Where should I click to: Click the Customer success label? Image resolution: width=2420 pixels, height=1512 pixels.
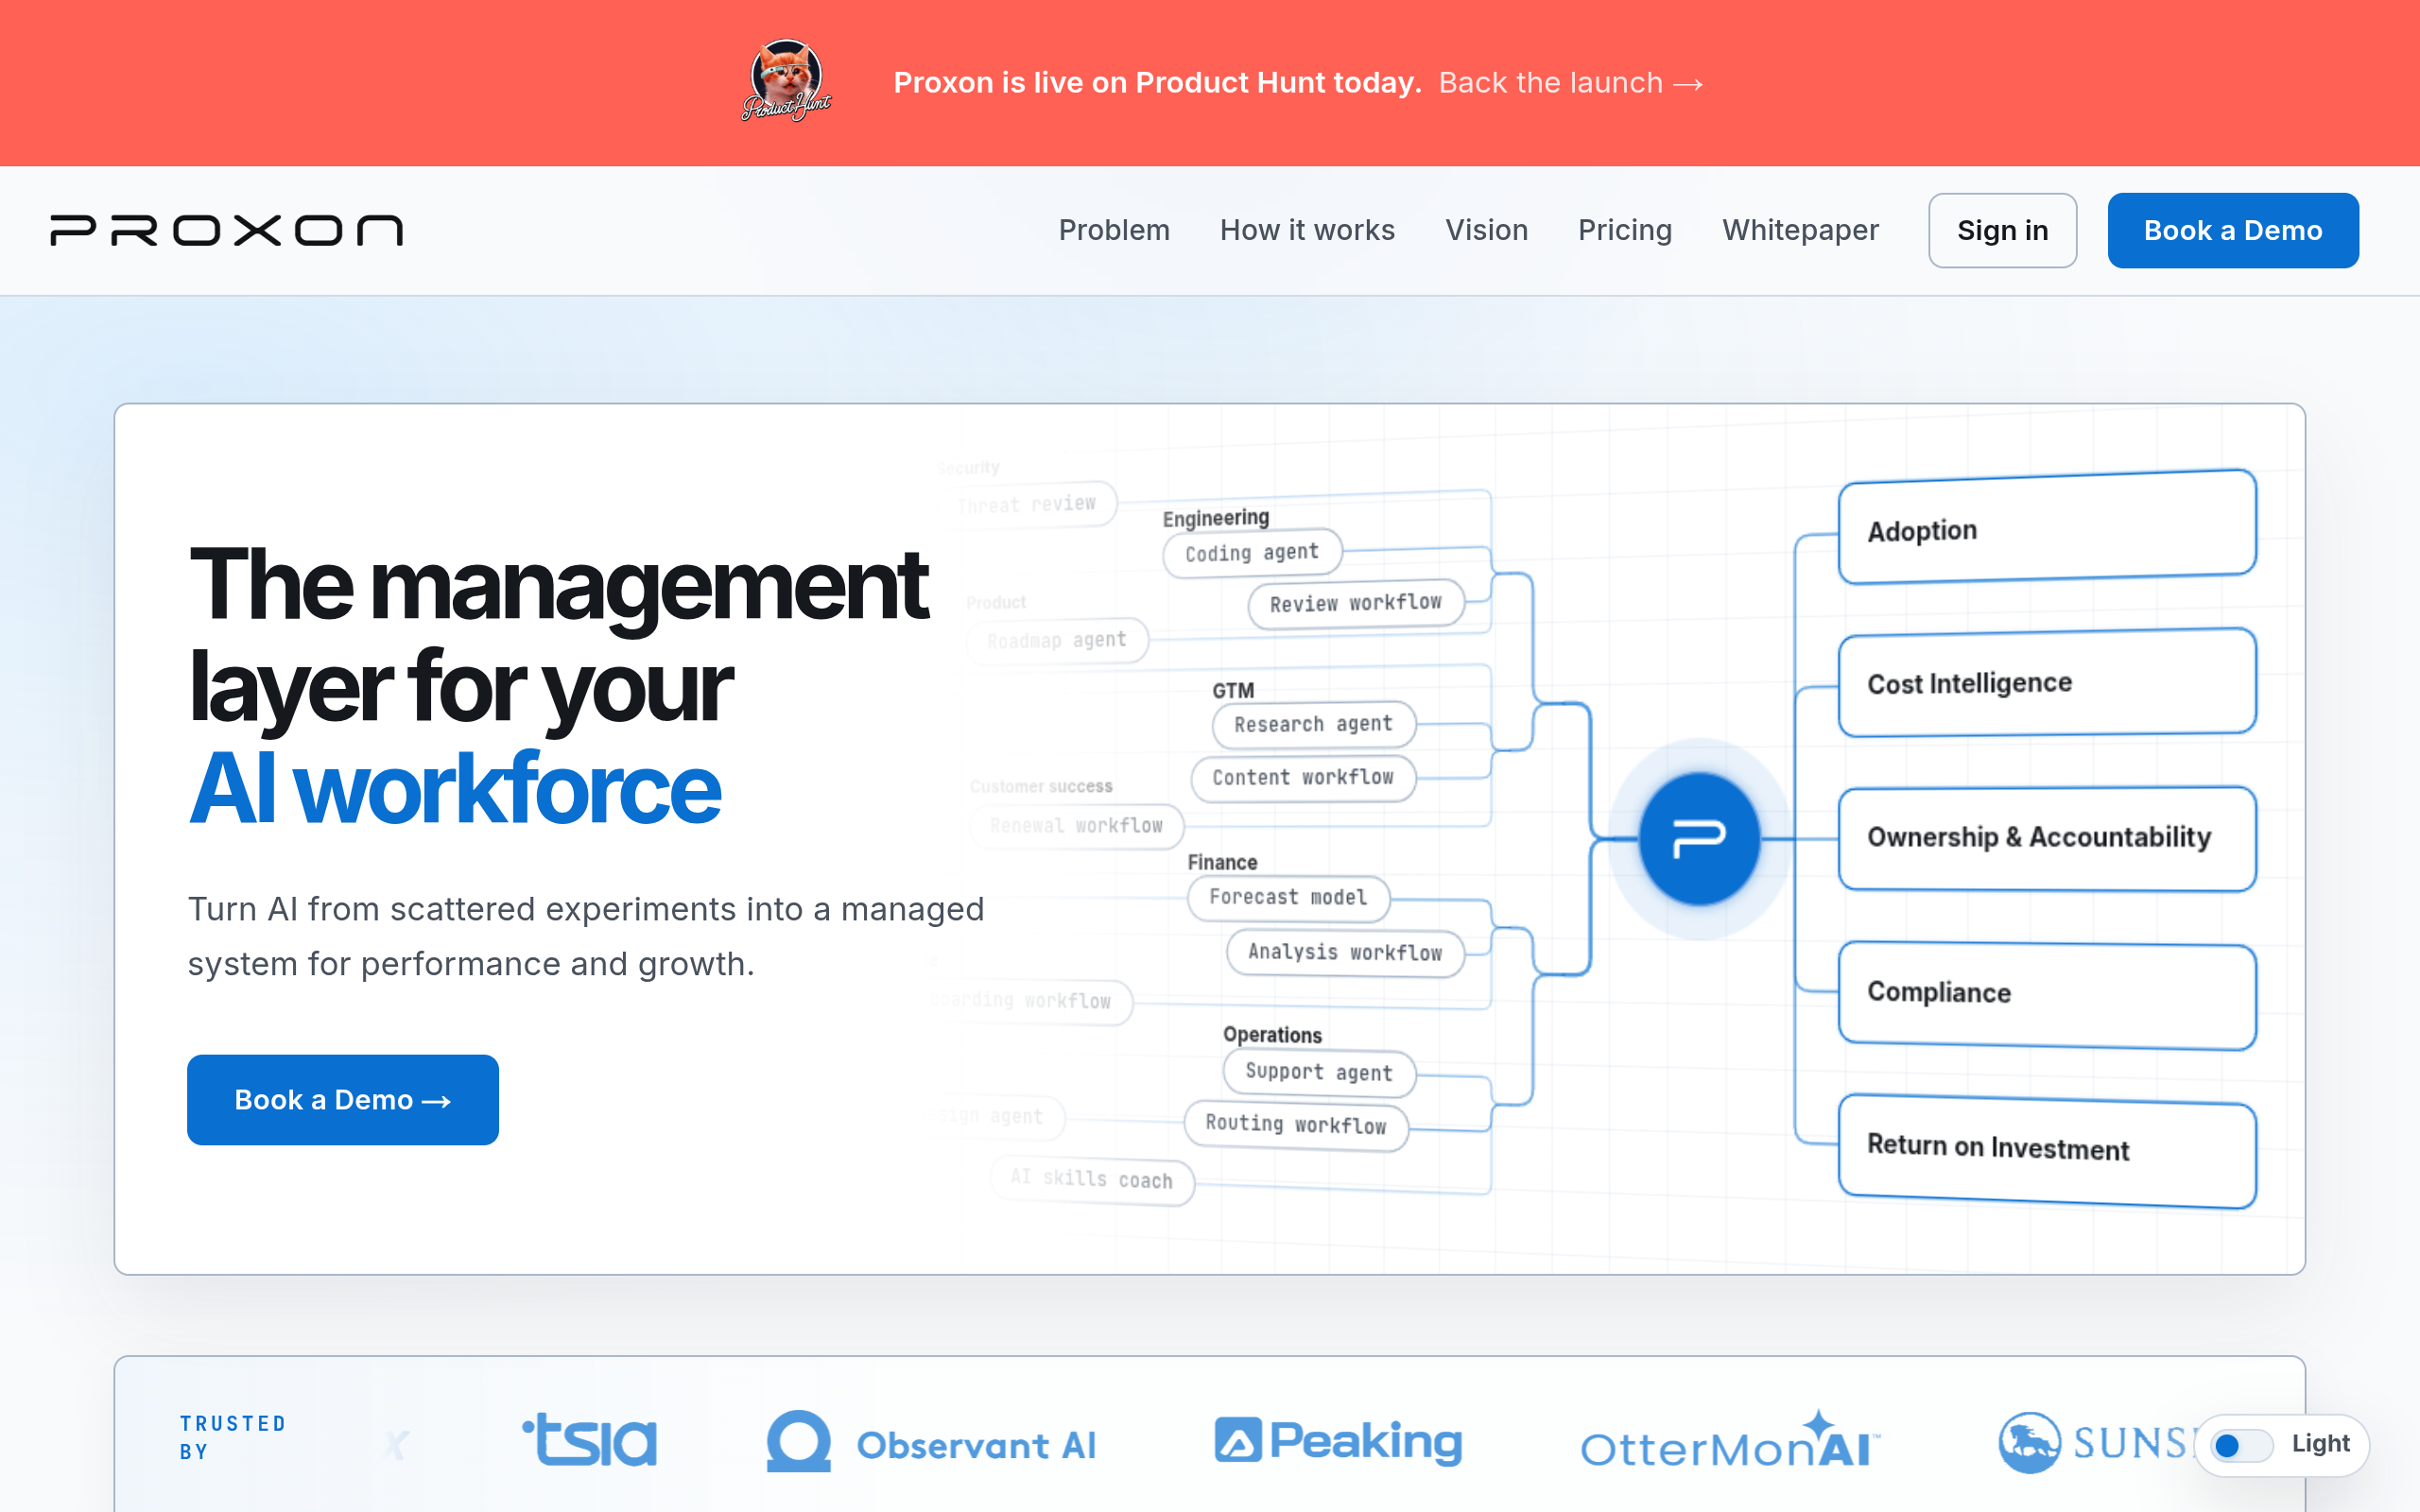coord(1041,787)
